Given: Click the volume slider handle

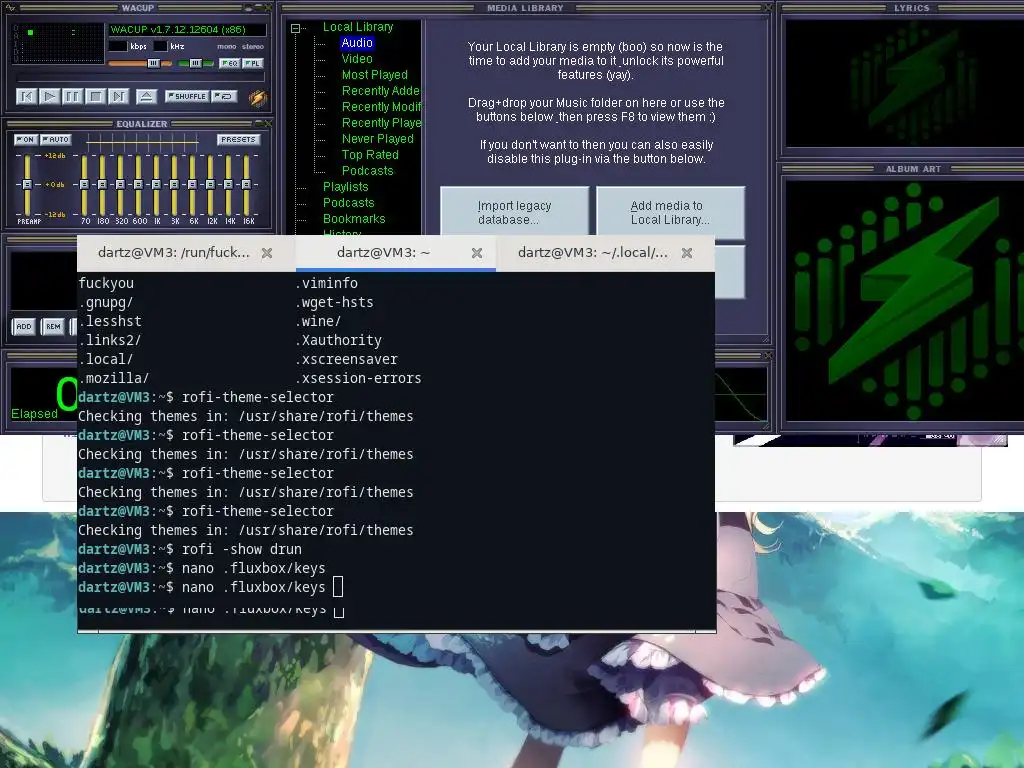Looking at the screenshot, I should click(x=153, y=63).
